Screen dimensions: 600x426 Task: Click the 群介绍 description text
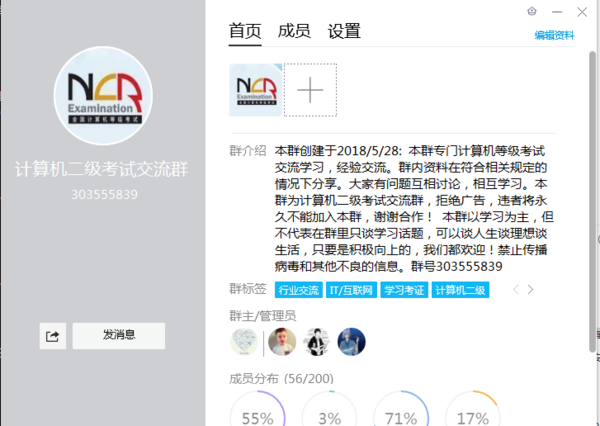414,209
